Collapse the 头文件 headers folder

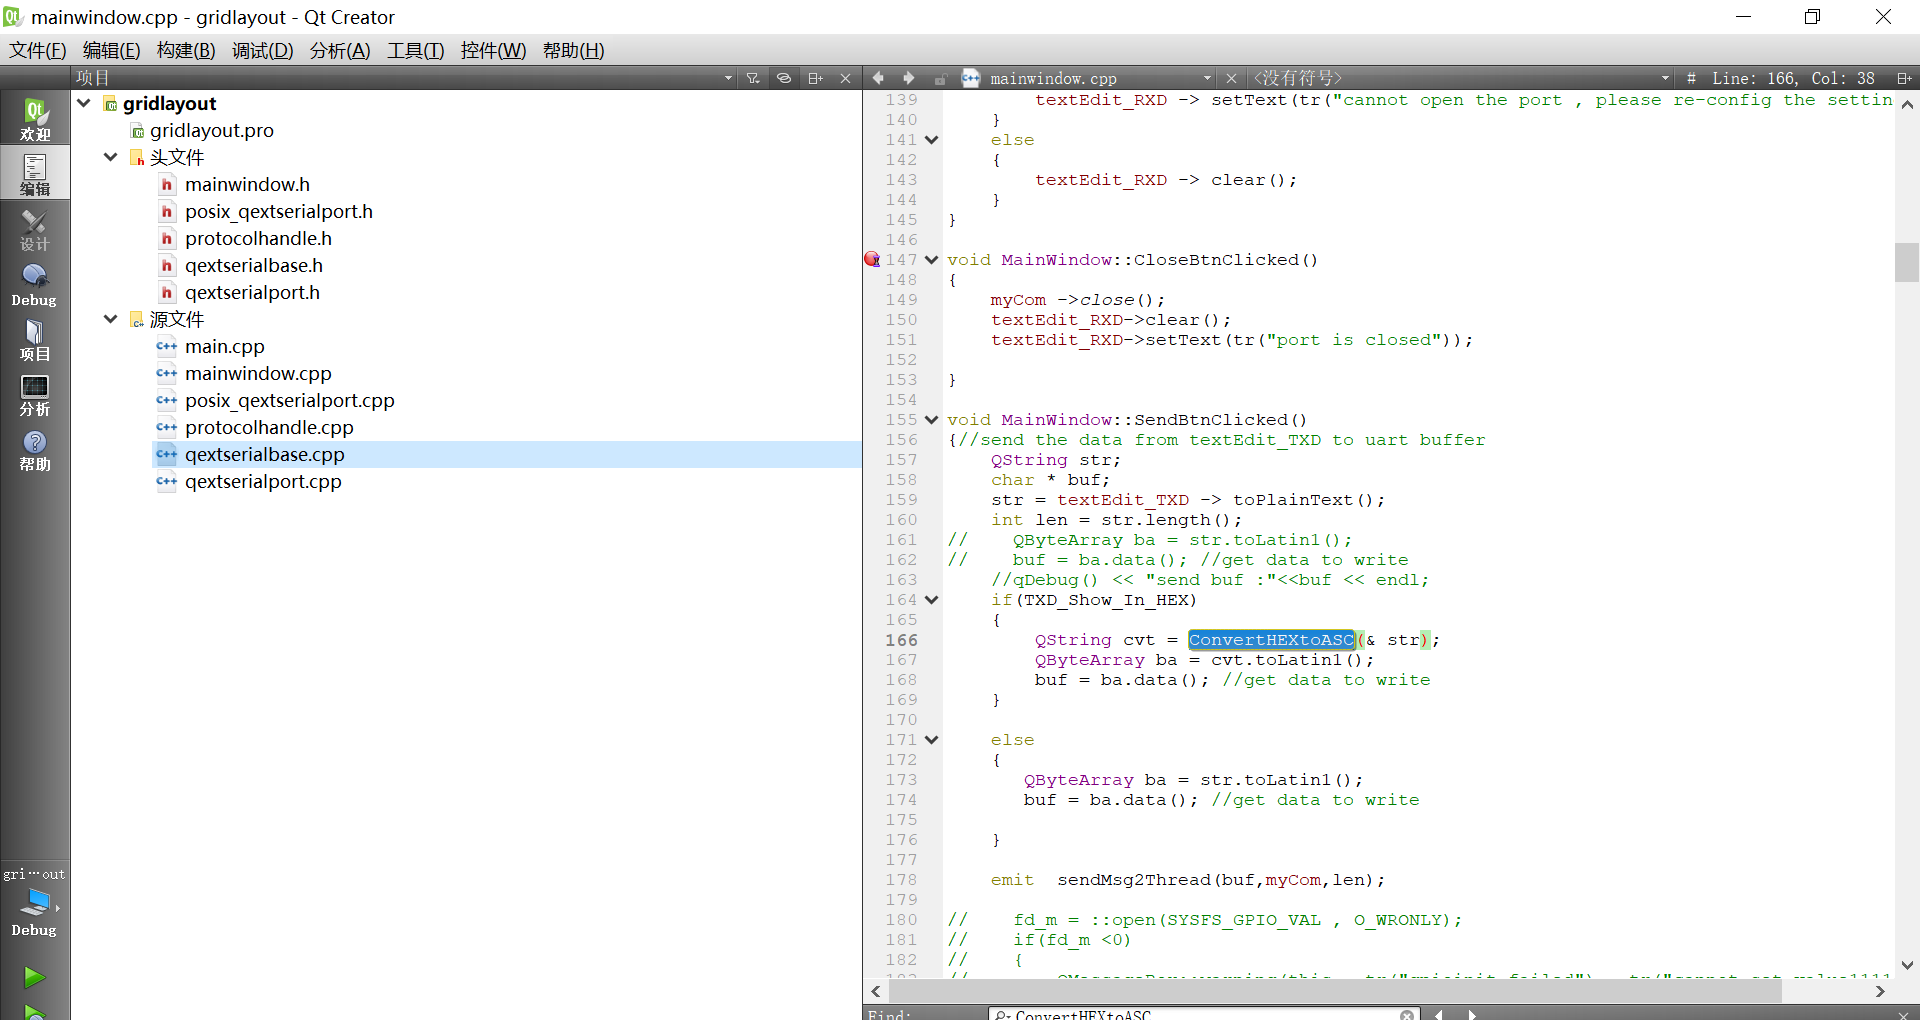tap(111, 157)
